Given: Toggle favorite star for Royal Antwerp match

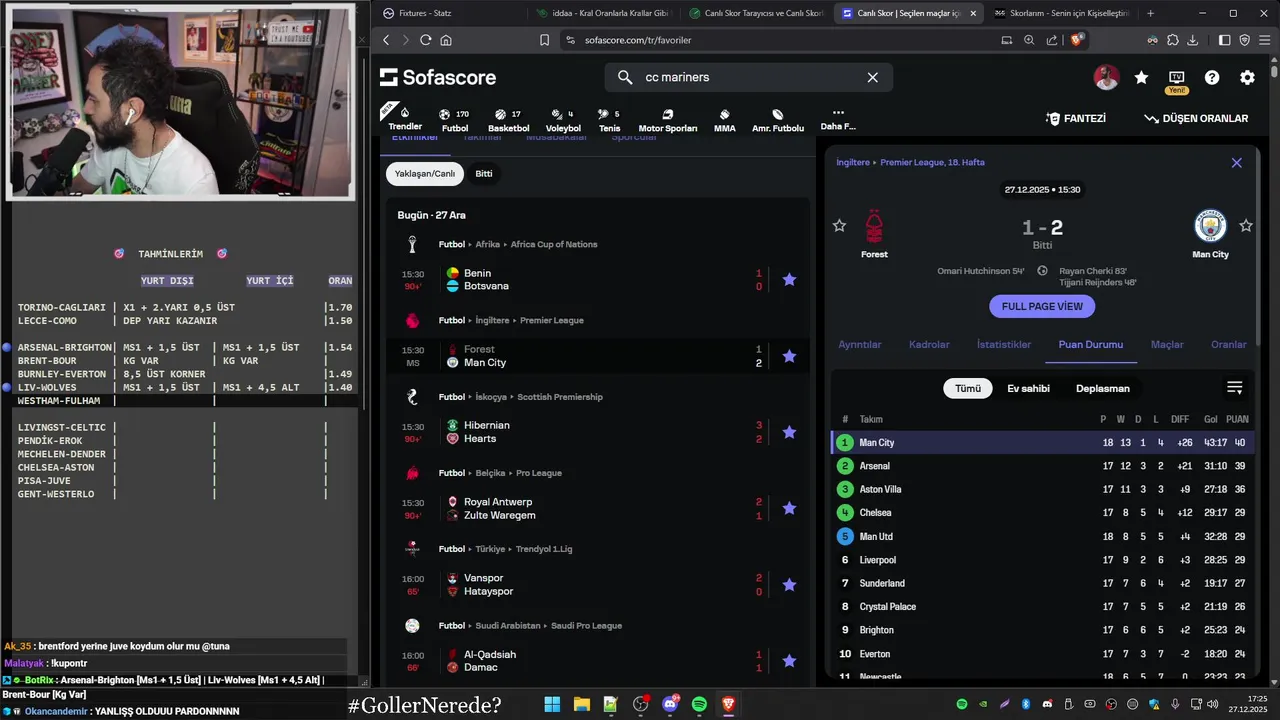Looking at the screenshot, I should pyautogui.click(x=789, y=508).
